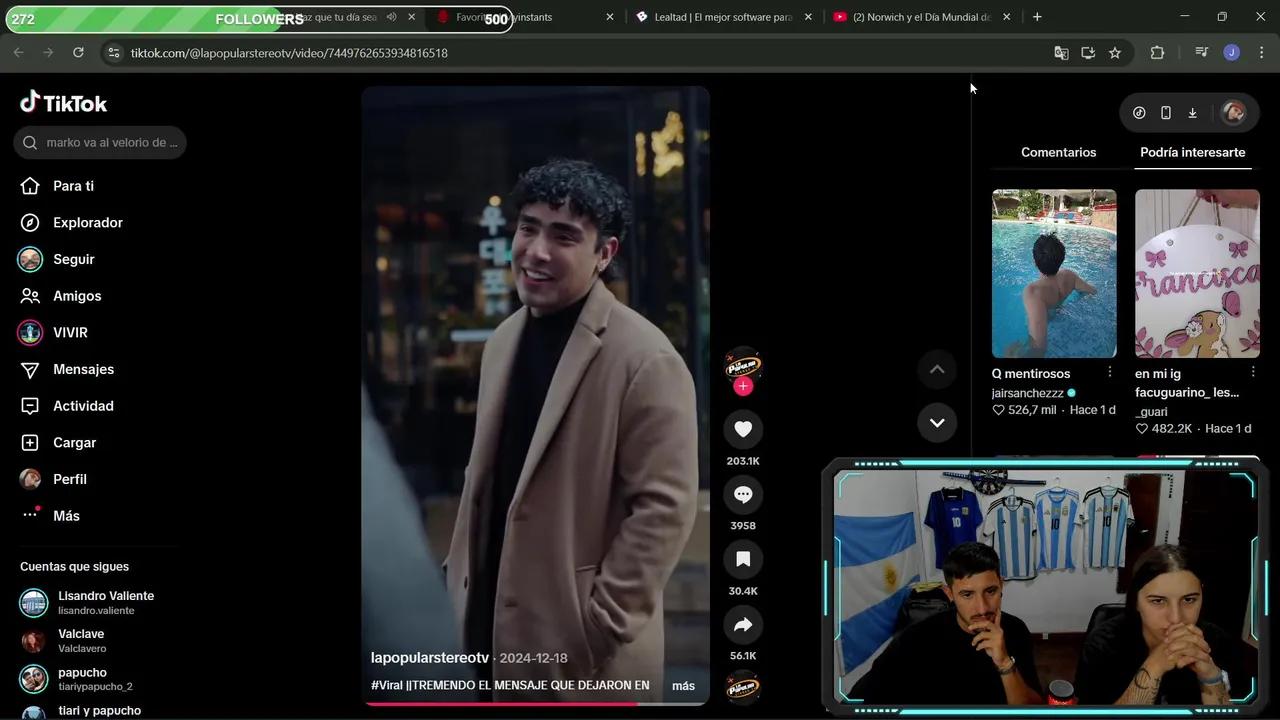The width and height of the screenshot is (1280, 720).
Task: Open the Chrome profile J avatar
Action: click(1231, 53)
